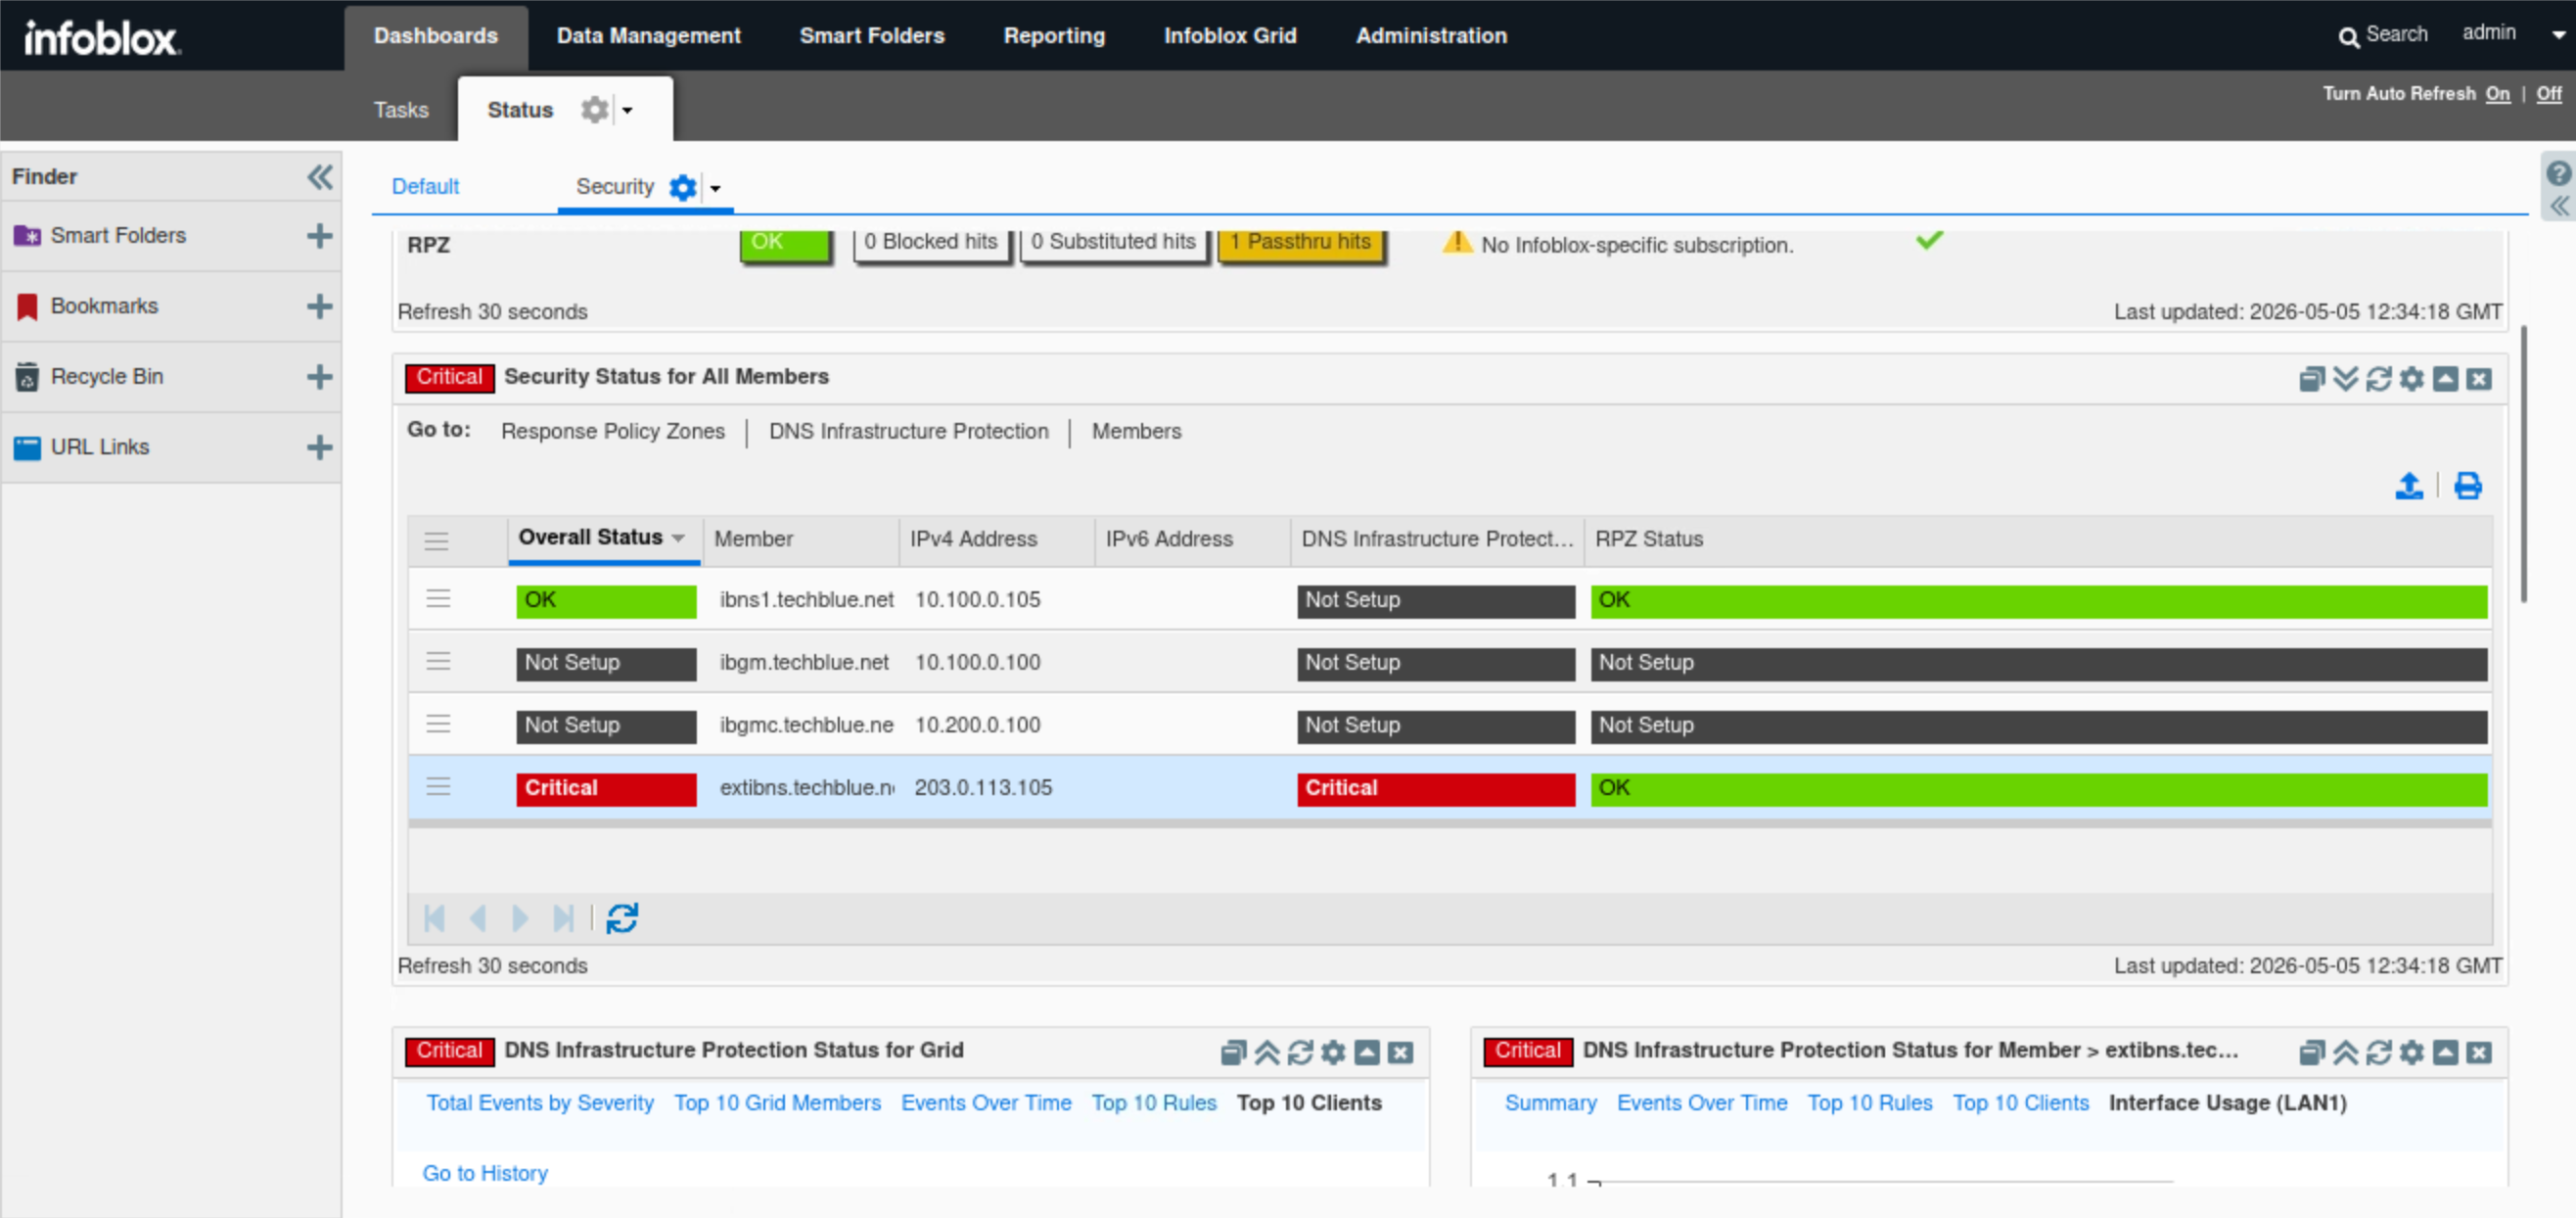Detach the DNS Infrastructure Protection for Grid widget
Screen dimensions: 2576x1218
(1234, 1052)
